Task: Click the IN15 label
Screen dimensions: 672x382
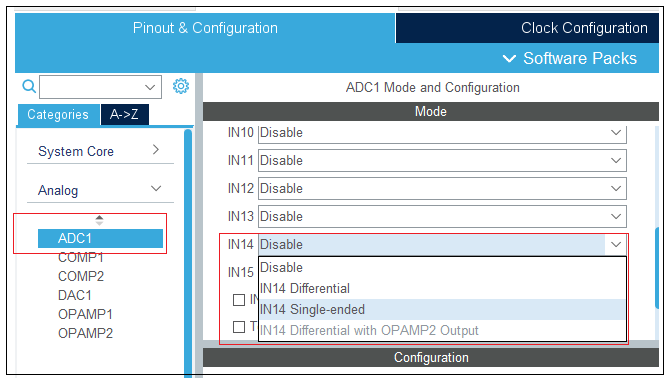Action: 240,272
